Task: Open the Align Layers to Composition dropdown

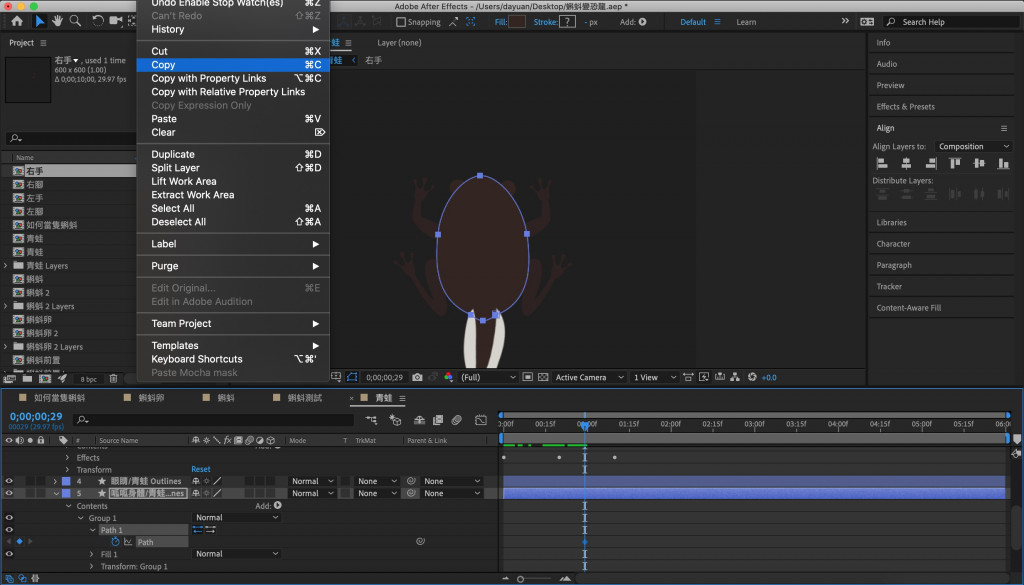Action: (973, 146)
